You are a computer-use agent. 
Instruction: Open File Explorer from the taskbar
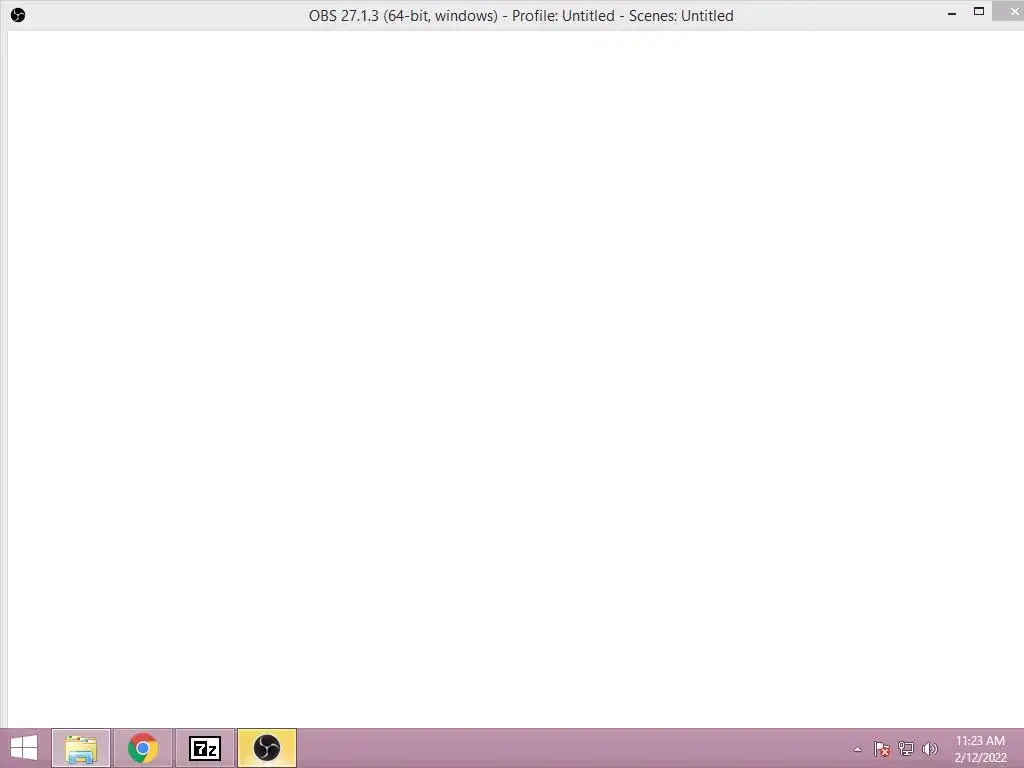point(81,748)
